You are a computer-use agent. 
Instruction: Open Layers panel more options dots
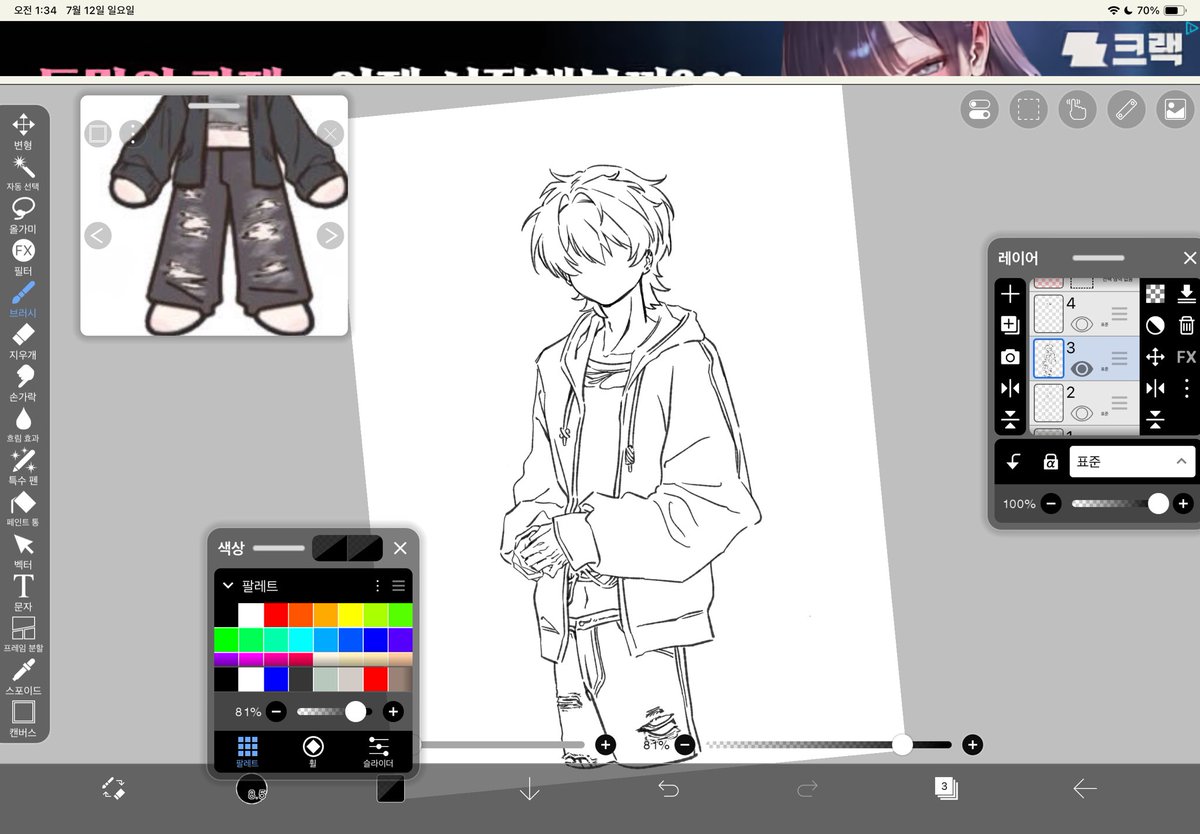click(x=1186, y=388)
